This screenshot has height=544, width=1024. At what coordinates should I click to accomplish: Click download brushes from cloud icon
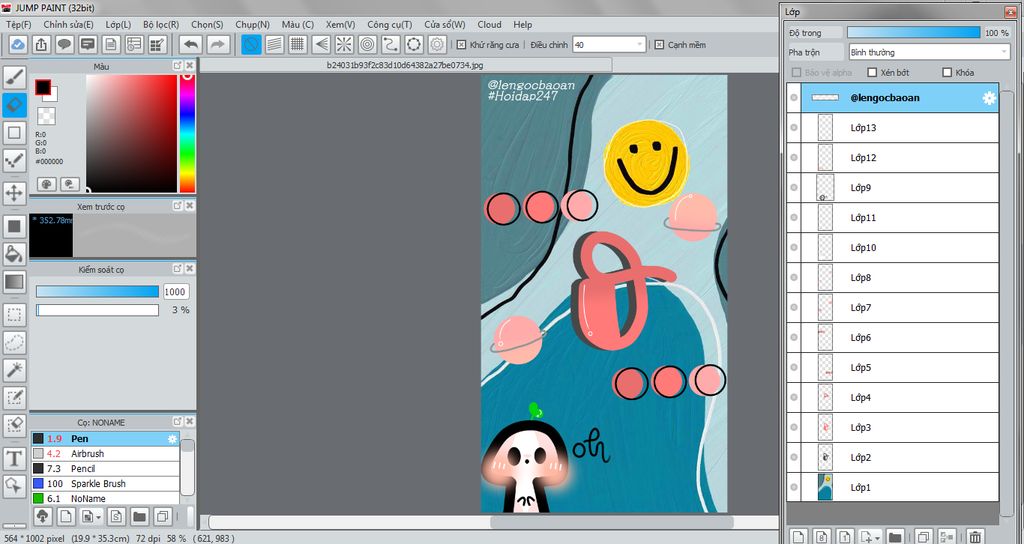tap(42, 517)
